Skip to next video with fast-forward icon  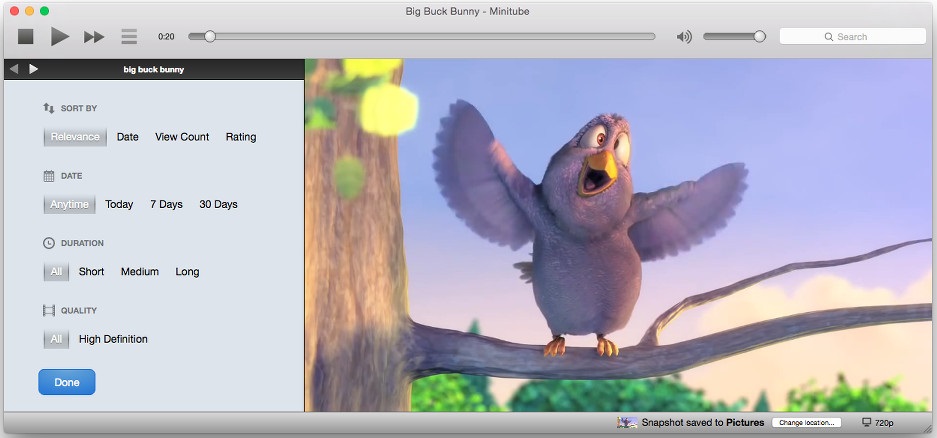(94, 37)
